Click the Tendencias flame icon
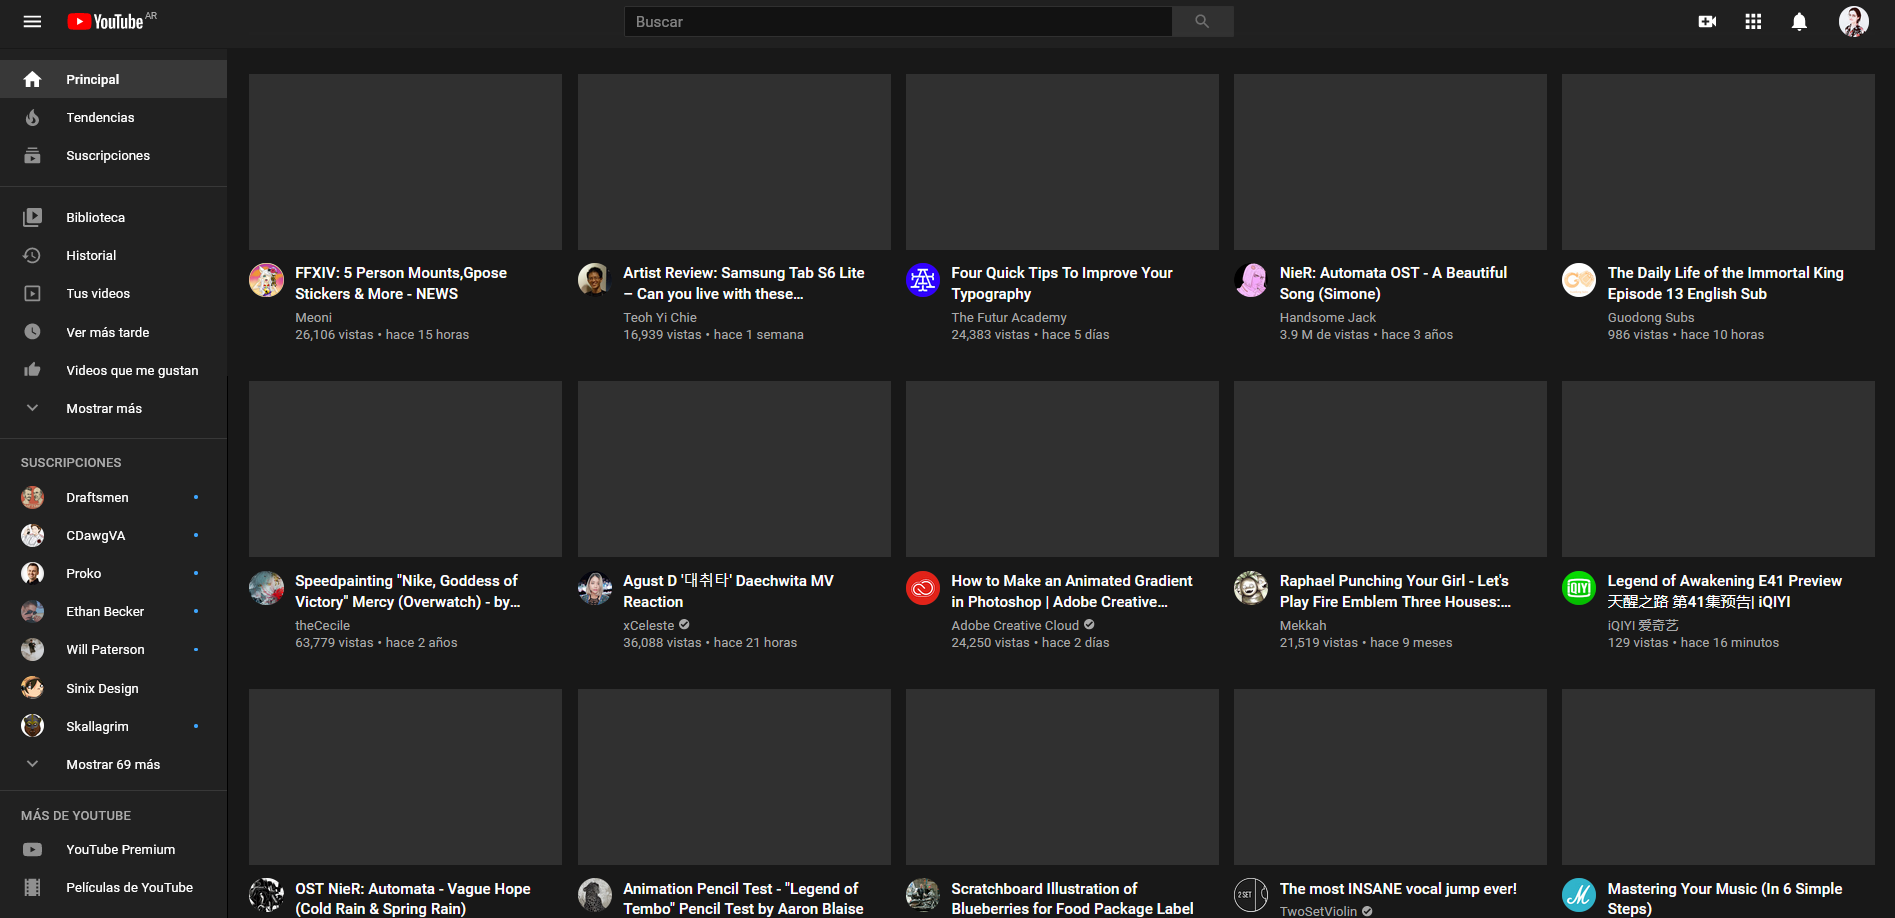The height and width of the screenshot is (918, 1895). [32, 117]
